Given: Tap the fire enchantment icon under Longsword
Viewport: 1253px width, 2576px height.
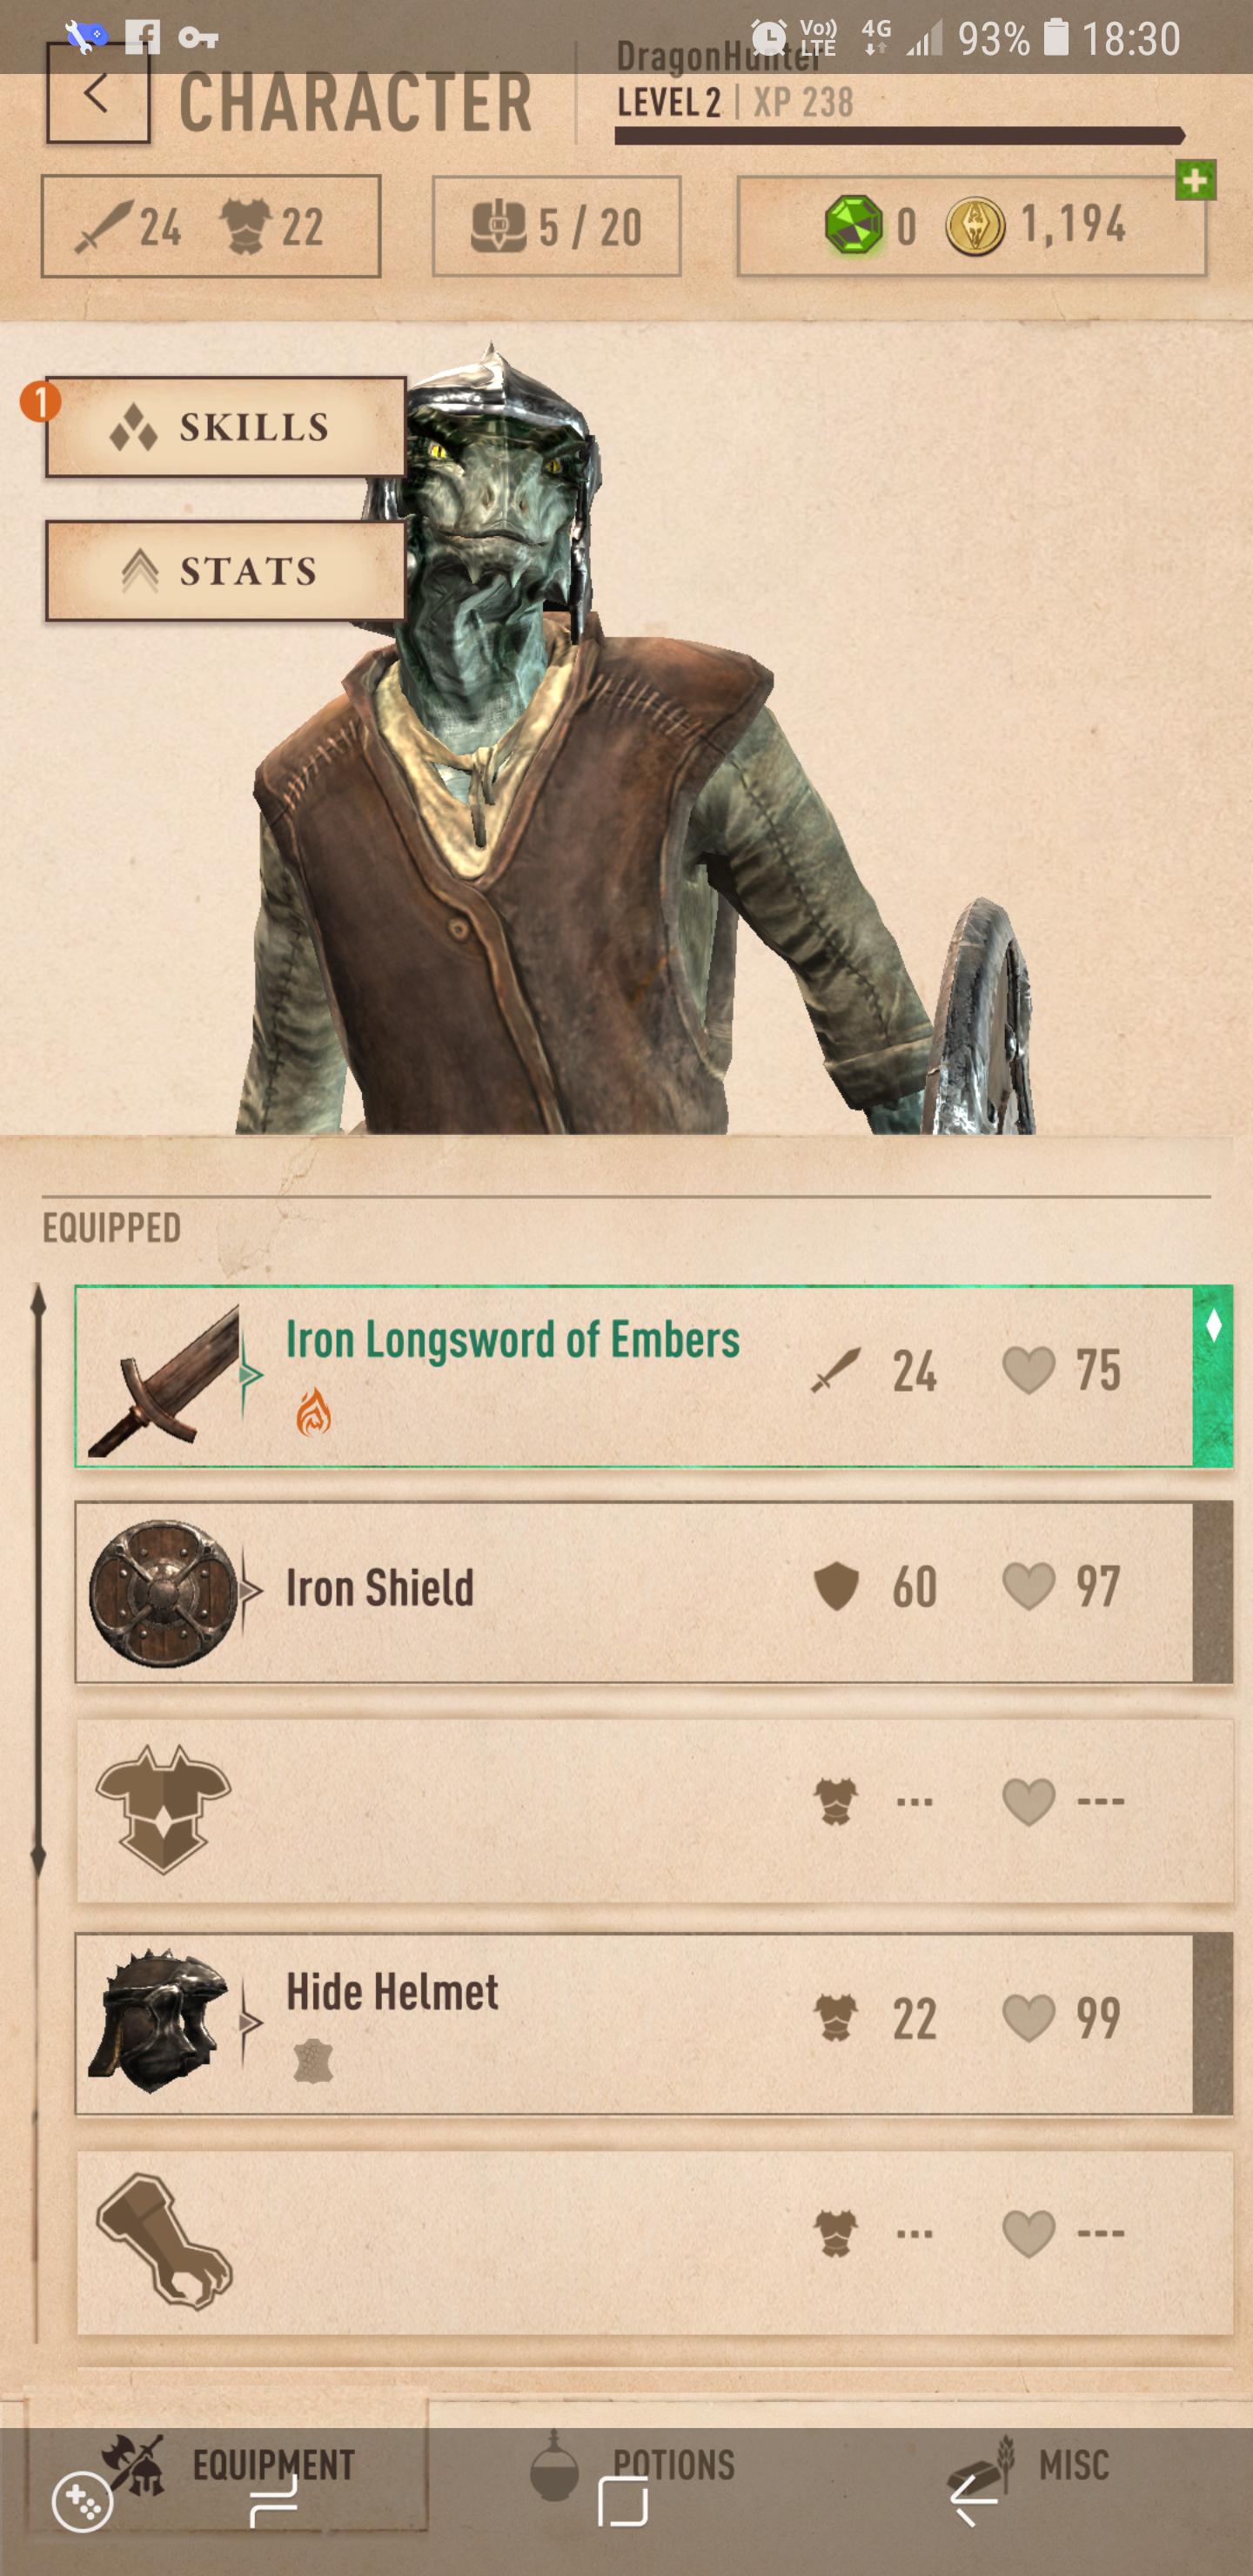Looking at the screenshot, I should click(x=313, y=1411).
